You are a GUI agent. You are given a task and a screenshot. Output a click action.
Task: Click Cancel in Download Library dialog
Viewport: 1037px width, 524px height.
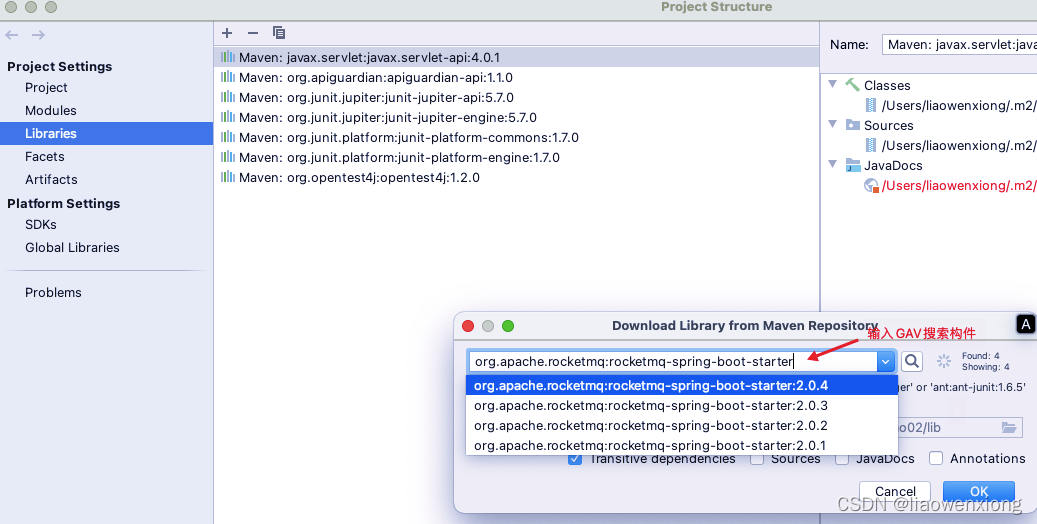[x=895, y=492]
